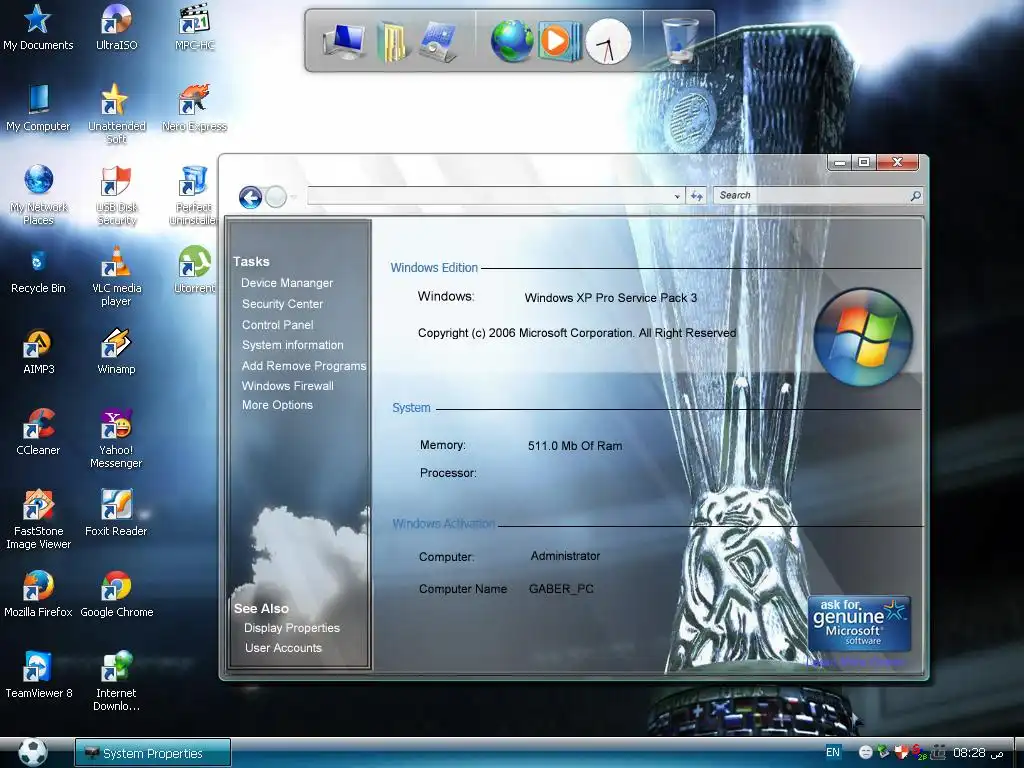Click the soccer ball Start button
The width and height of the screenshot is (1024, 768).
(x=33, y=752)
